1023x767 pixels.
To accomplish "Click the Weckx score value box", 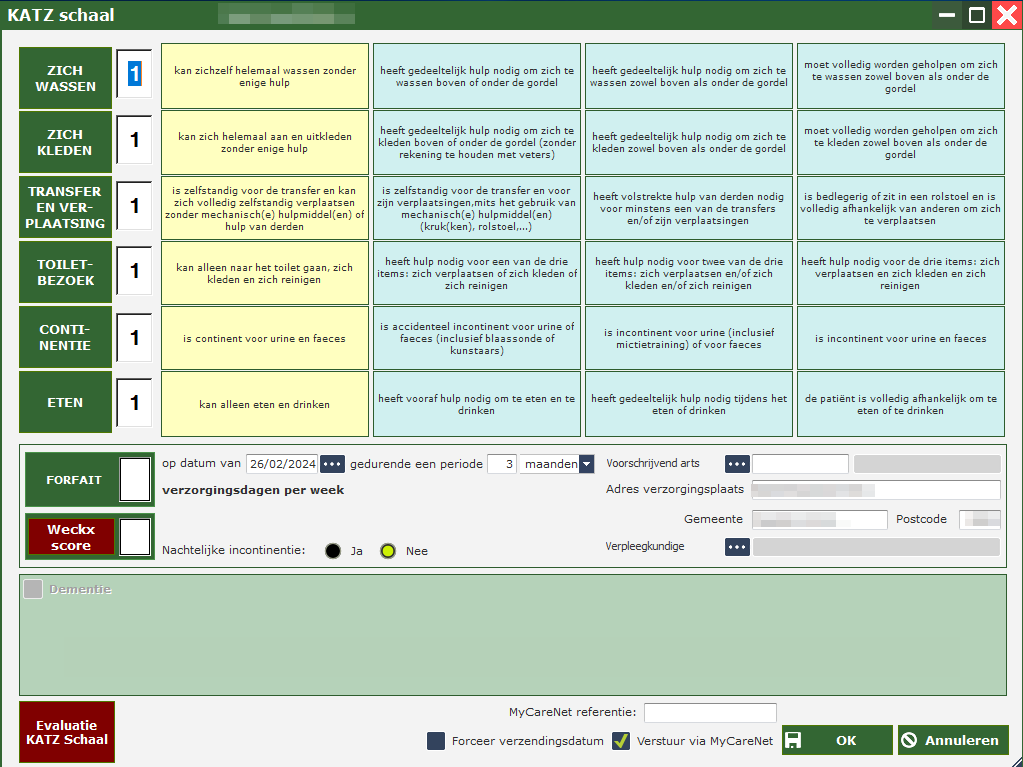I will [x=135, y=537].
